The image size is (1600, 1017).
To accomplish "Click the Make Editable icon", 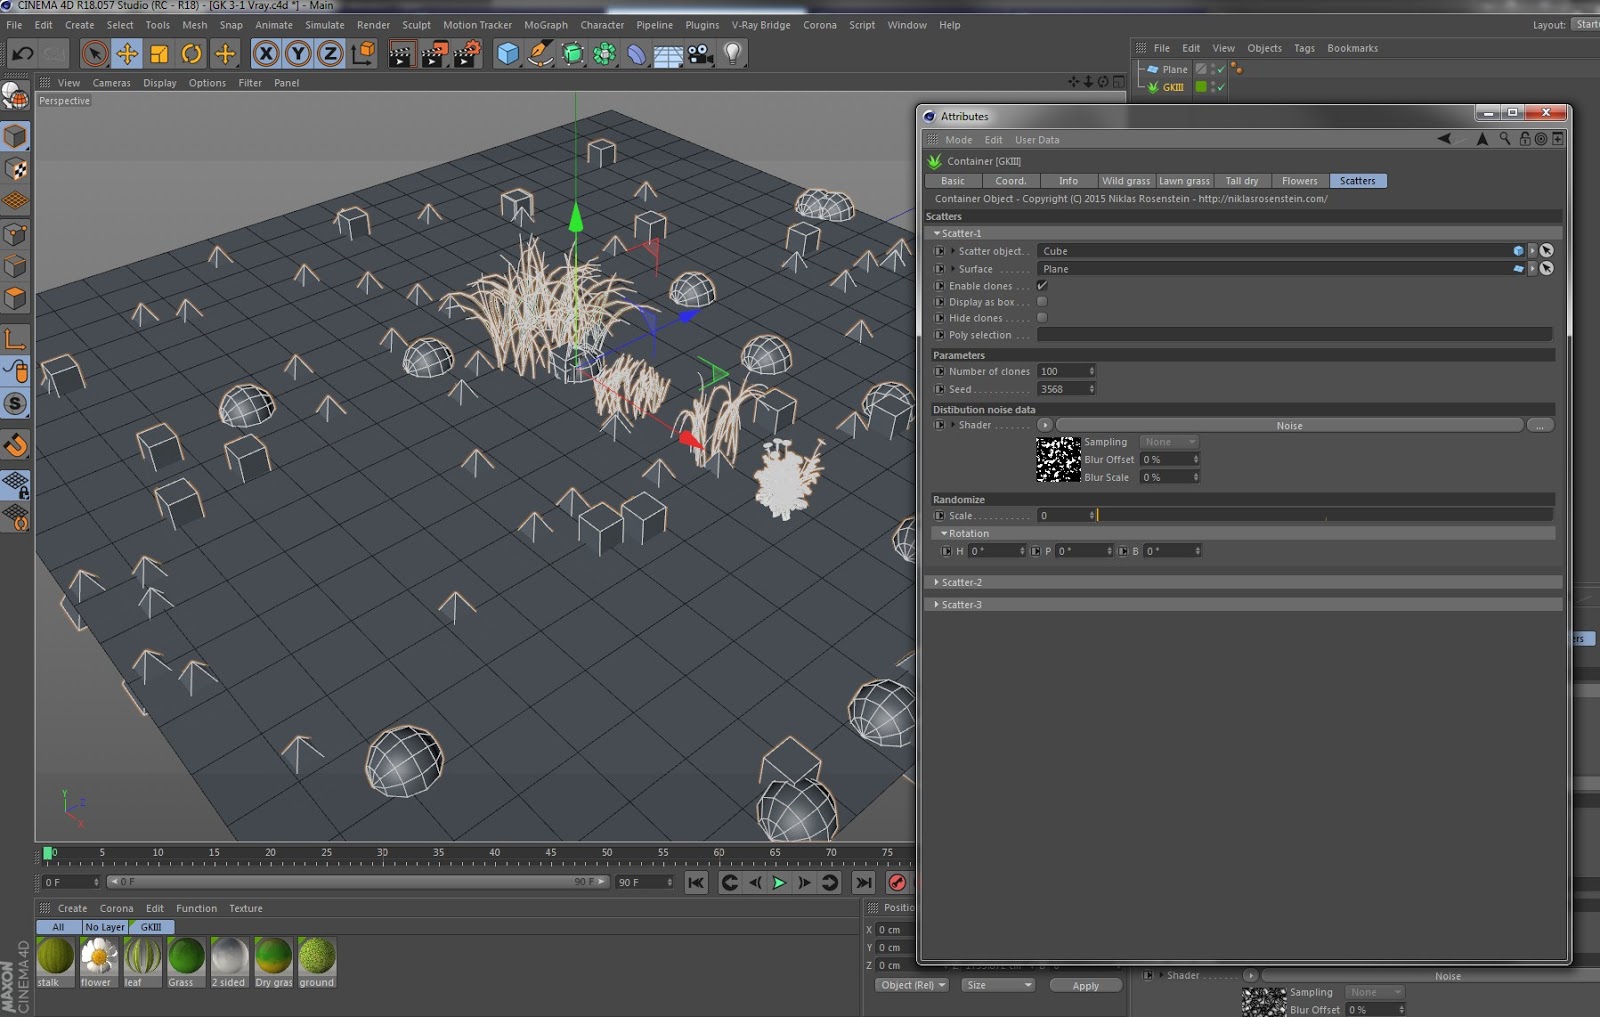I will pyautogui.click(x=15, y=96).
